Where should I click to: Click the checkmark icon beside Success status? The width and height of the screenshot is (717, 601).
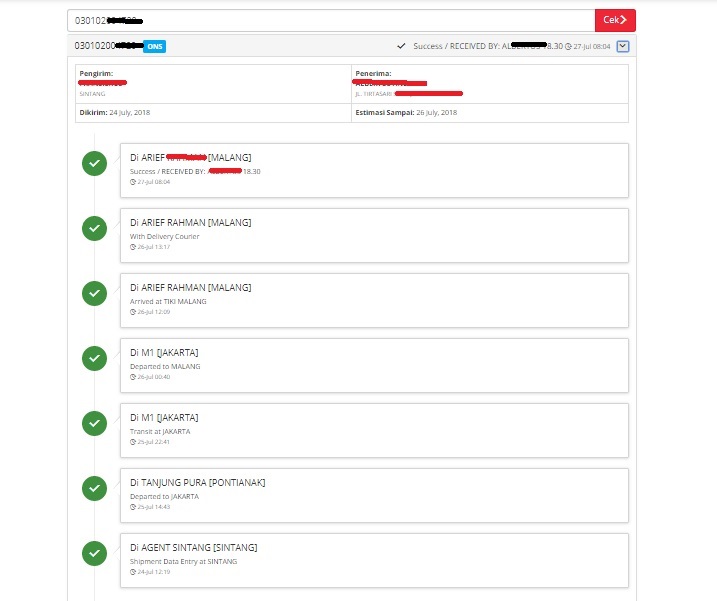pyautogui.click(x=401, y=46)
